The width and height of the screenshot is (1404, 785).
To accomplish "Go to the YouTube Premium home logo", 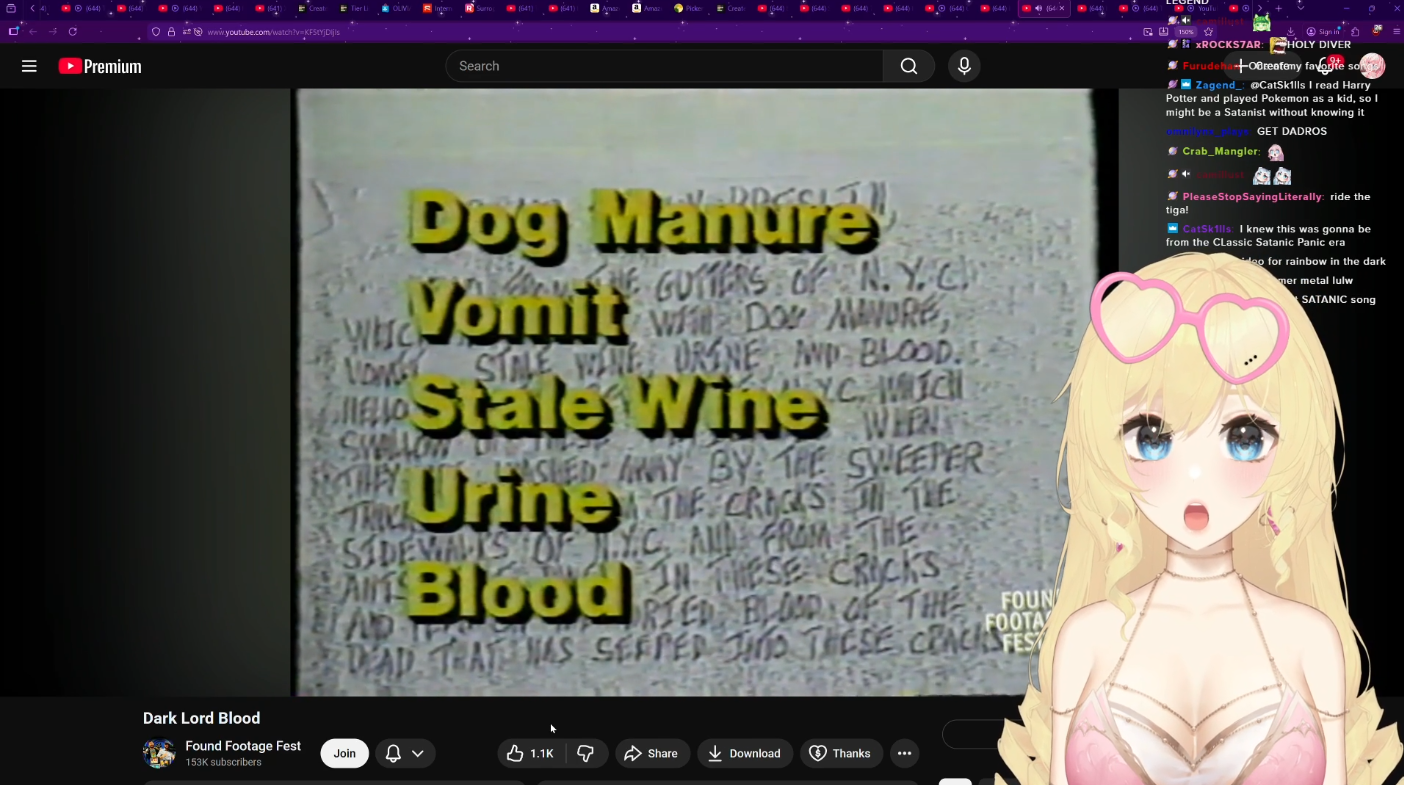I will pos(100,66).
